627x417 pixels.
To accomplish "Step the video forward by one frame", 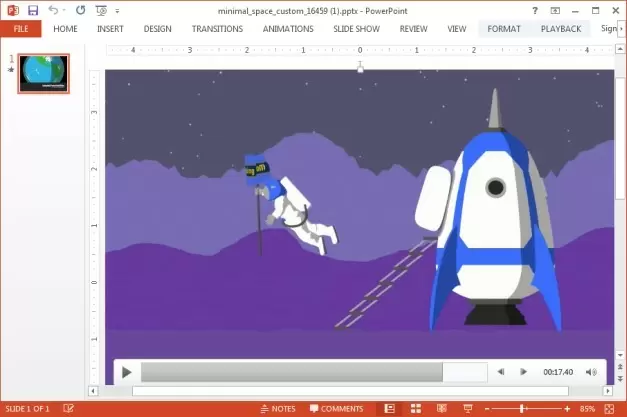I will [x=523, y=372].
